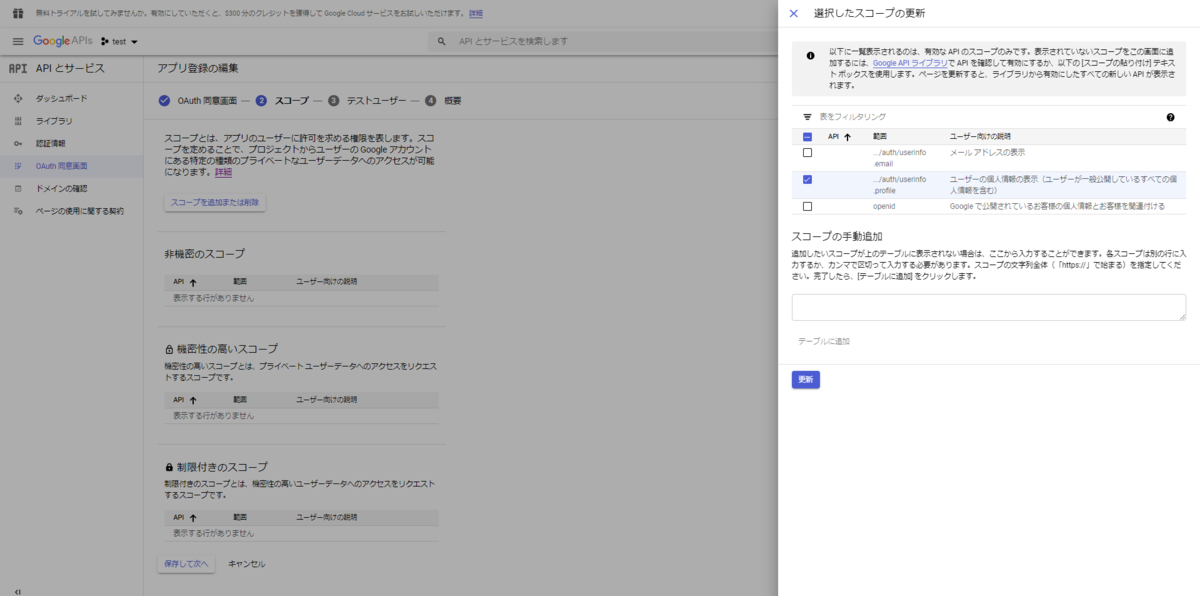Collapse the sidebar with bottom-left arrow
This screenshot has height=596, width=1200.
click(x=18, y=591)
